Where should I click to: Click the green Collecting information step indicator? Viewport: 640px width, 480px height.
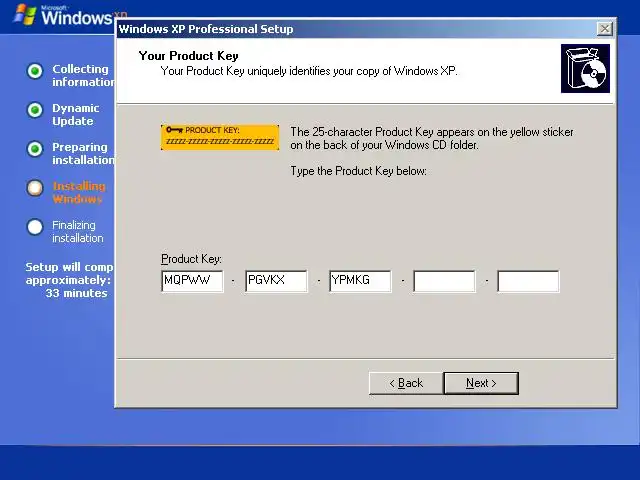[35, 71]
